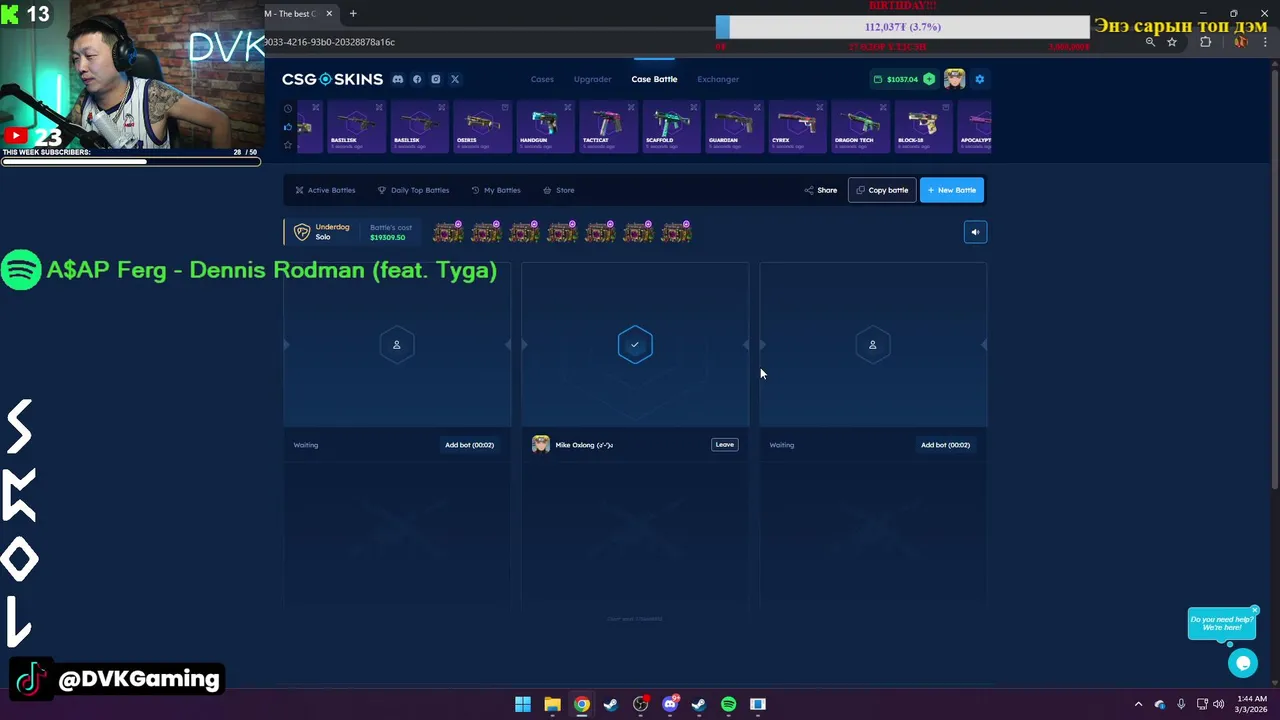
Task: Open the site settings gear
Action: coord(979,79)
